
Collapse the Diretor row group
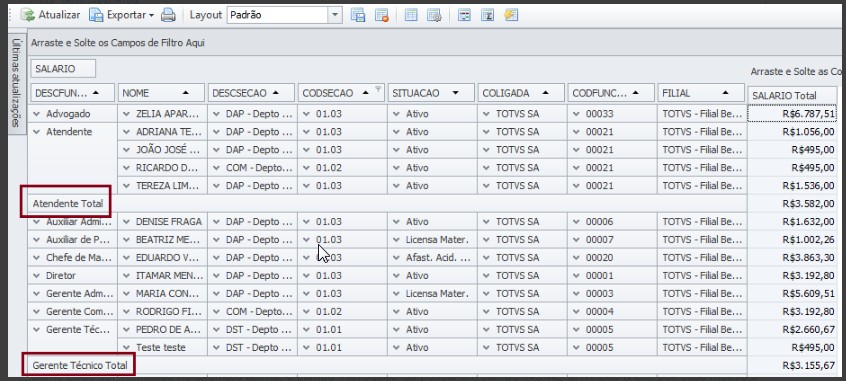[37, 276]
